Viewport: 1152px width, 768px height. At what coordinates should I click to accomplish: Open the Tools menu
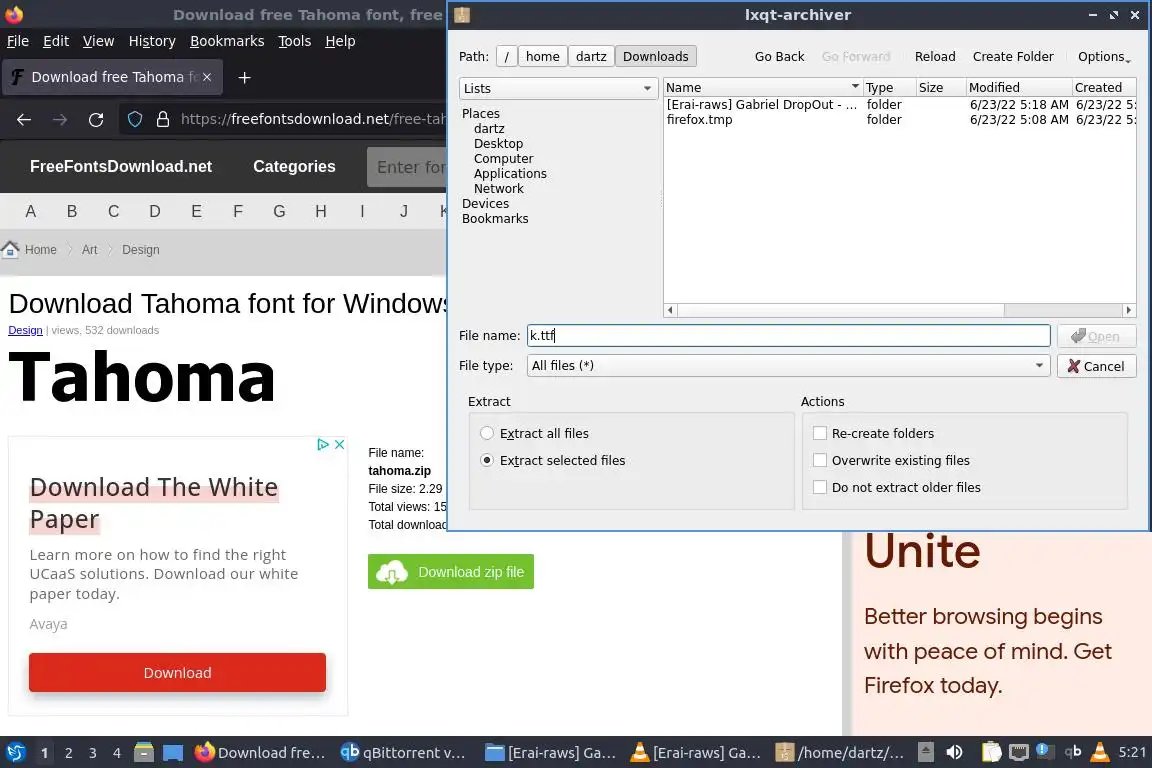(295, 41)
